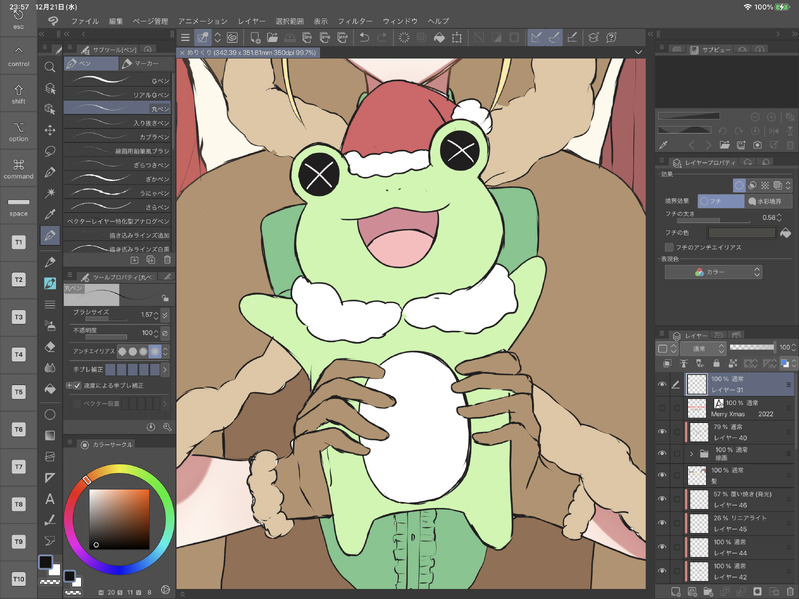The height and width of the screenshot is (599, 799).
Task: Hide the 線画 folder layer
Action: [x=662, y=453]
